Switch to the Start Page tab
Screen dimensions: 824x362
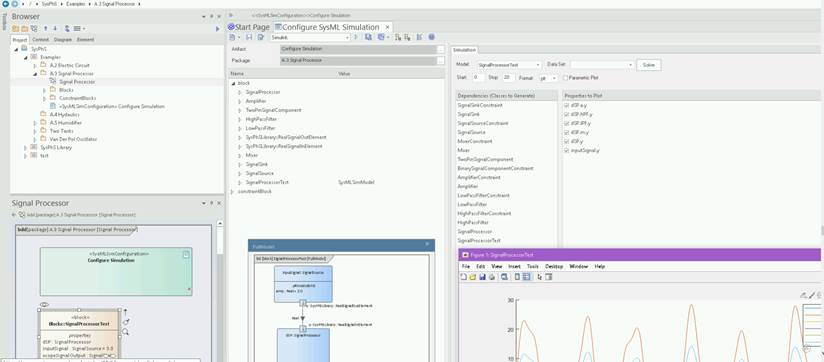pyautogui.click(x=249, y=27)
